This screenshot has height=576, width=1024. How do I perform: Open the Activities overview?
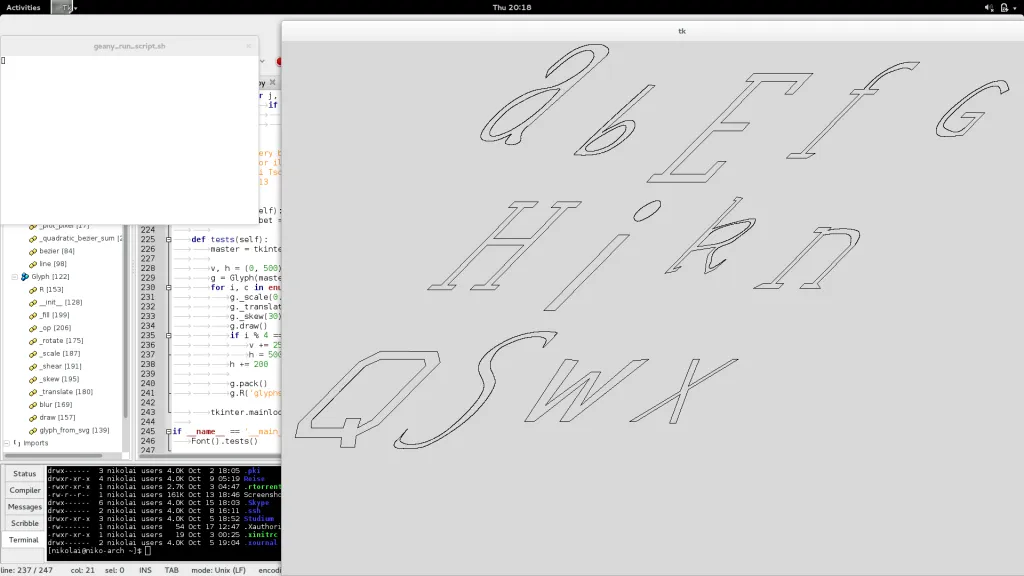pyautogui.click(x=23, y=7)
